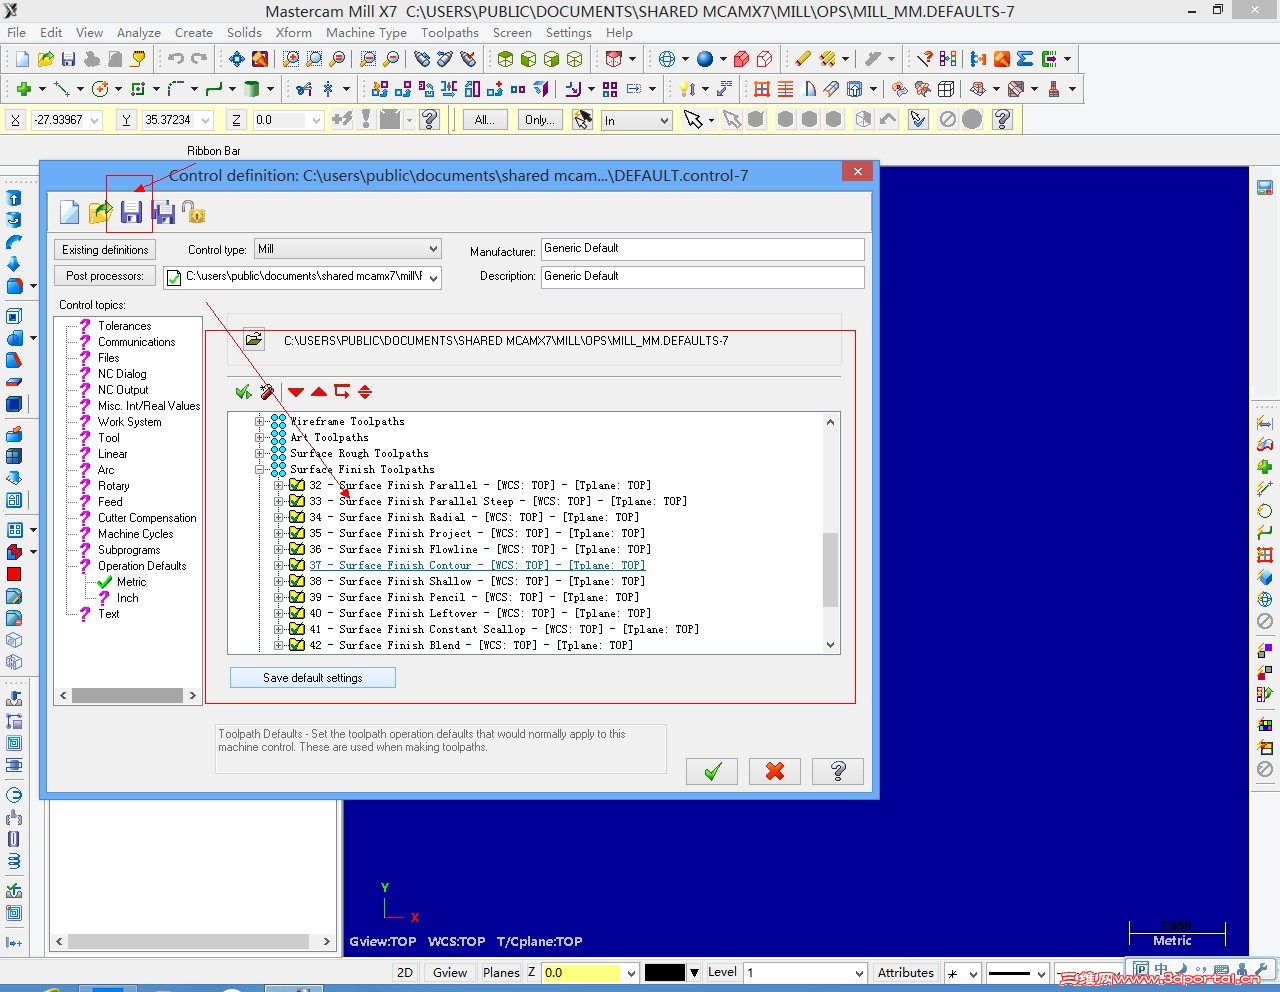
Task: Click the Existing definitions button
Action: pyautogui.click(x=105, y=250)
